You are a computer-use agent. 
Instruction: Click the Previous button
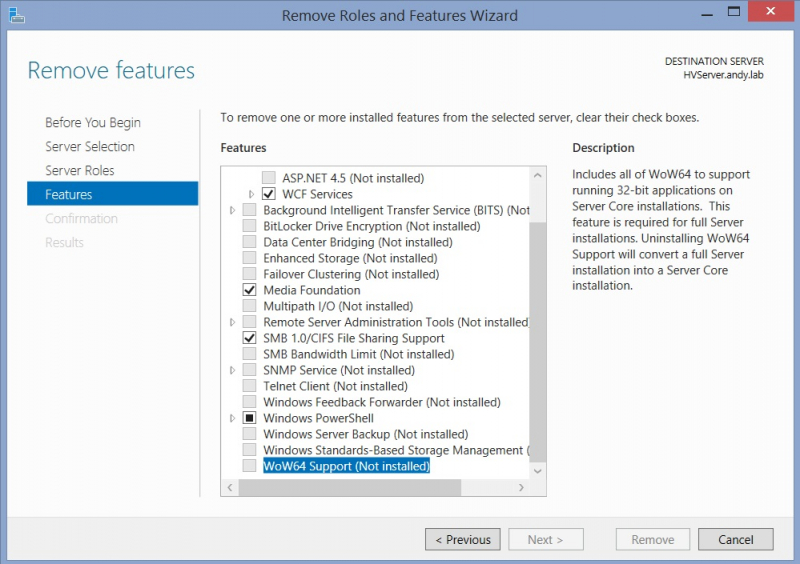tap(461, 539)
